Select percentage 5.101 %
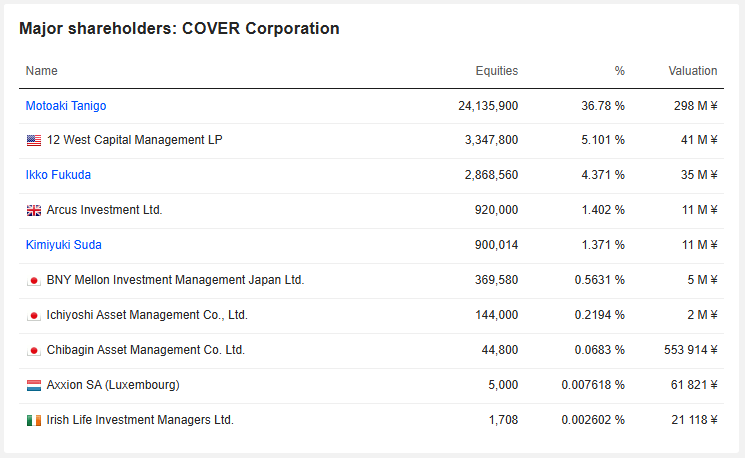Image resolution: width=745 pixels, height=458 pixels. click(603, 140)
